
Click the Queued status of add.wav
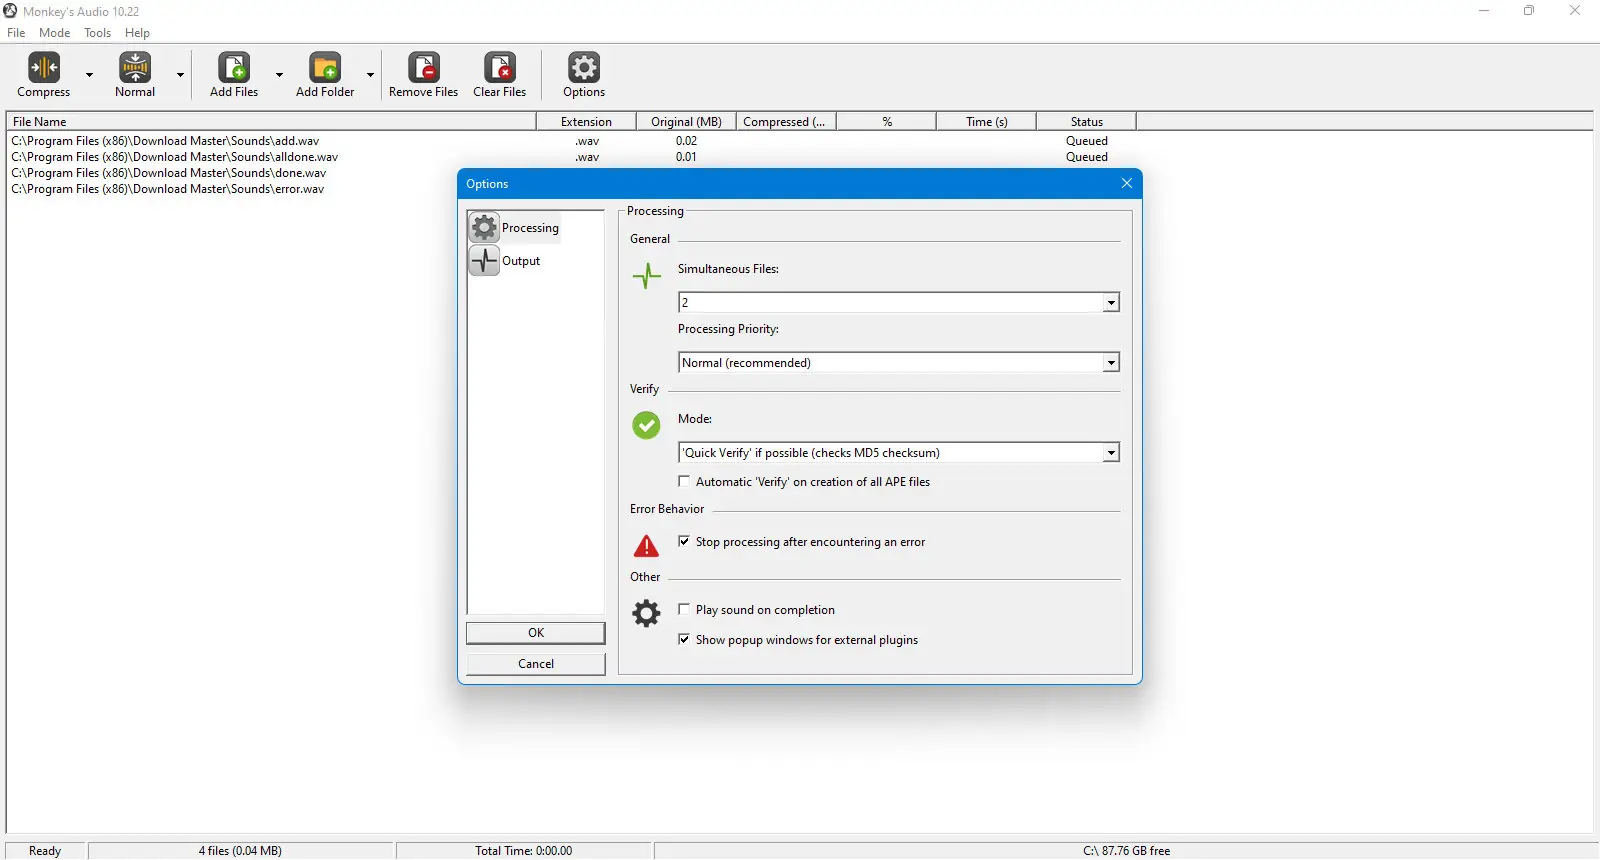[1086, 141]
